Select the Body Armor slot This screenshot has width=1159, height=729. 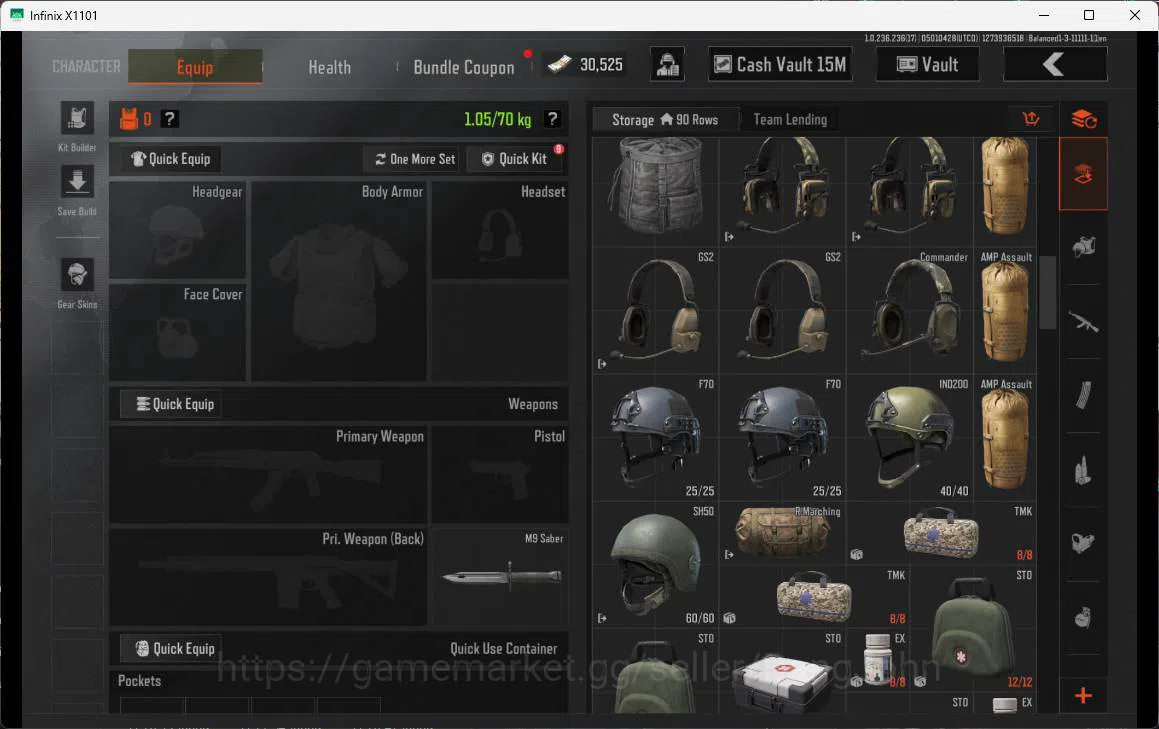[x=339, y=281]
